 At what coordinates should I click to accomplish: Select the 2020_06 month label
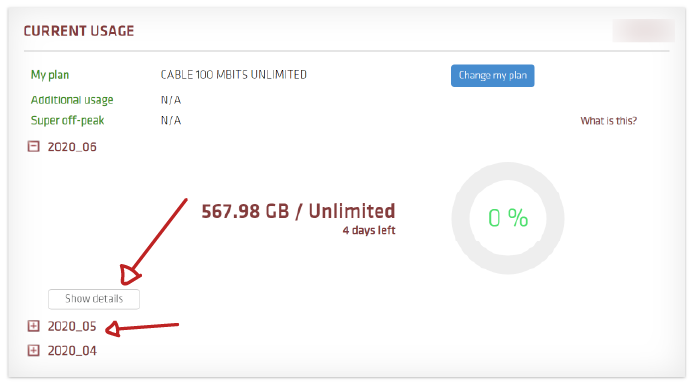[72, 147]
